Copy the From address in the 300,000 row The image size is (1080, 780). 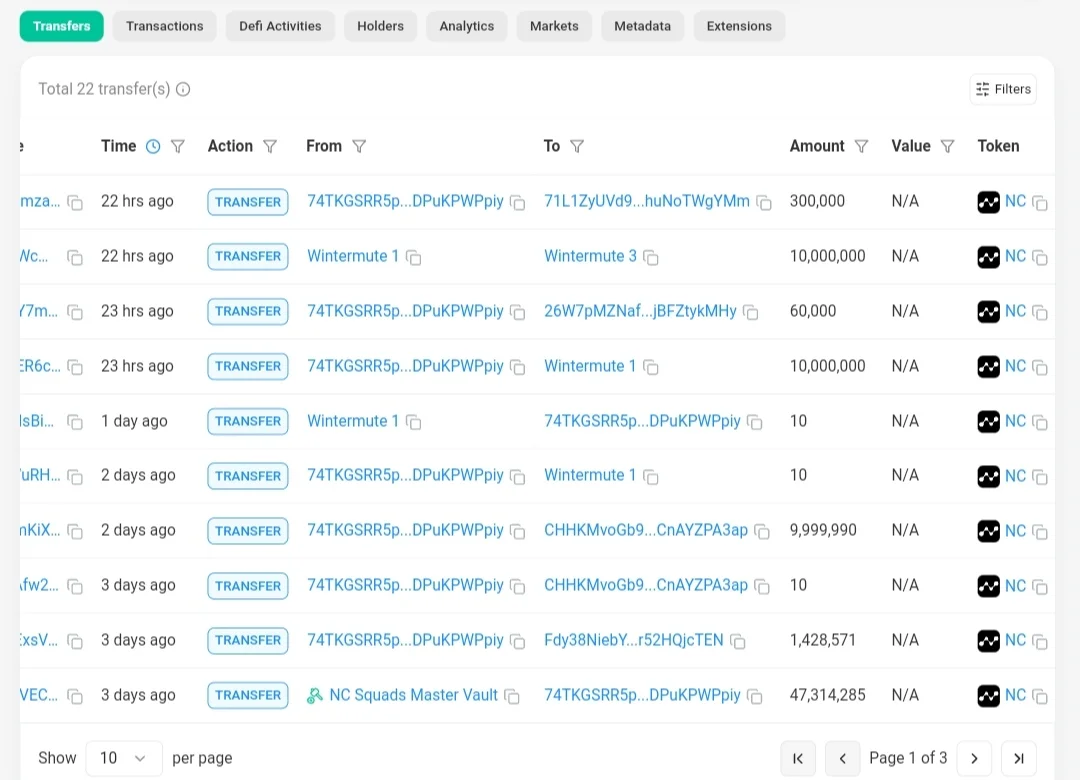click(517, 203)
